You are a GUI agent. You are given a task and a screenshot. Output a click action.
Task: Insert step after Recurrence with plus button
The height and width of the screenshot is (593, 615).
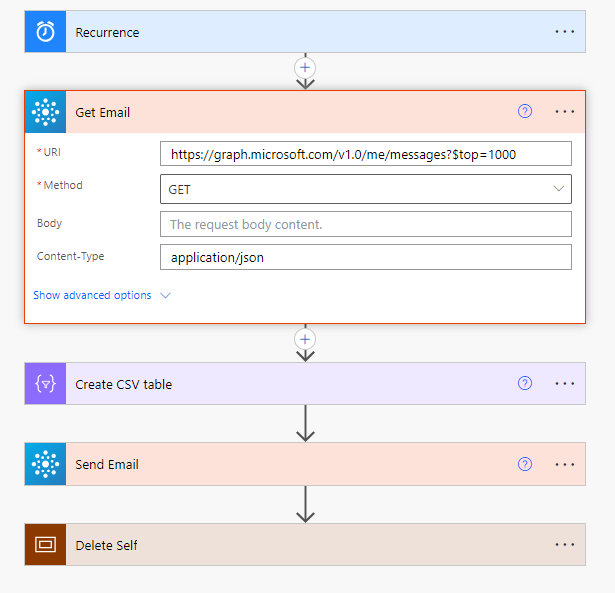pos(305,66)
